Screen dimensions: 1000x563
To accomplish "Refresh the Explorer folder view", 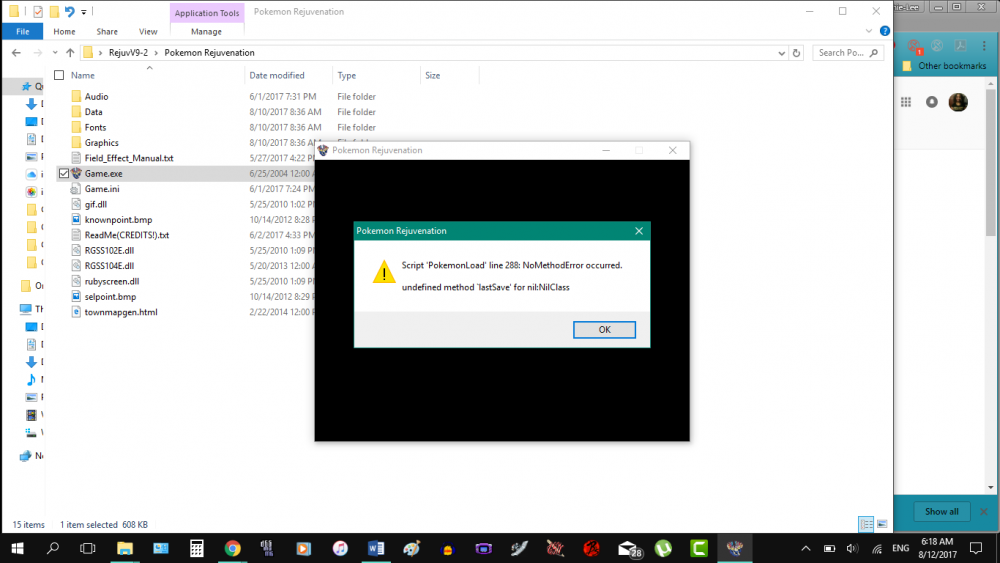I will (796, 54).
